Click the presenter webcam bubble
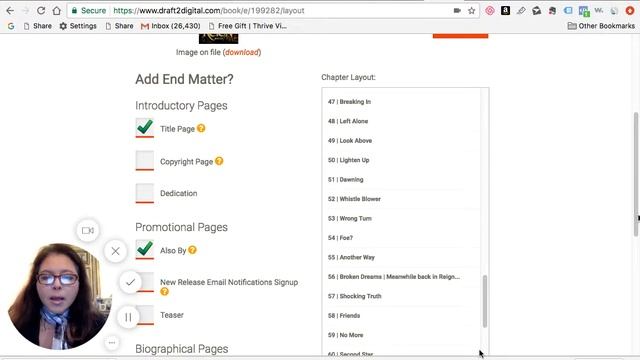 click(x=59, y=297)
